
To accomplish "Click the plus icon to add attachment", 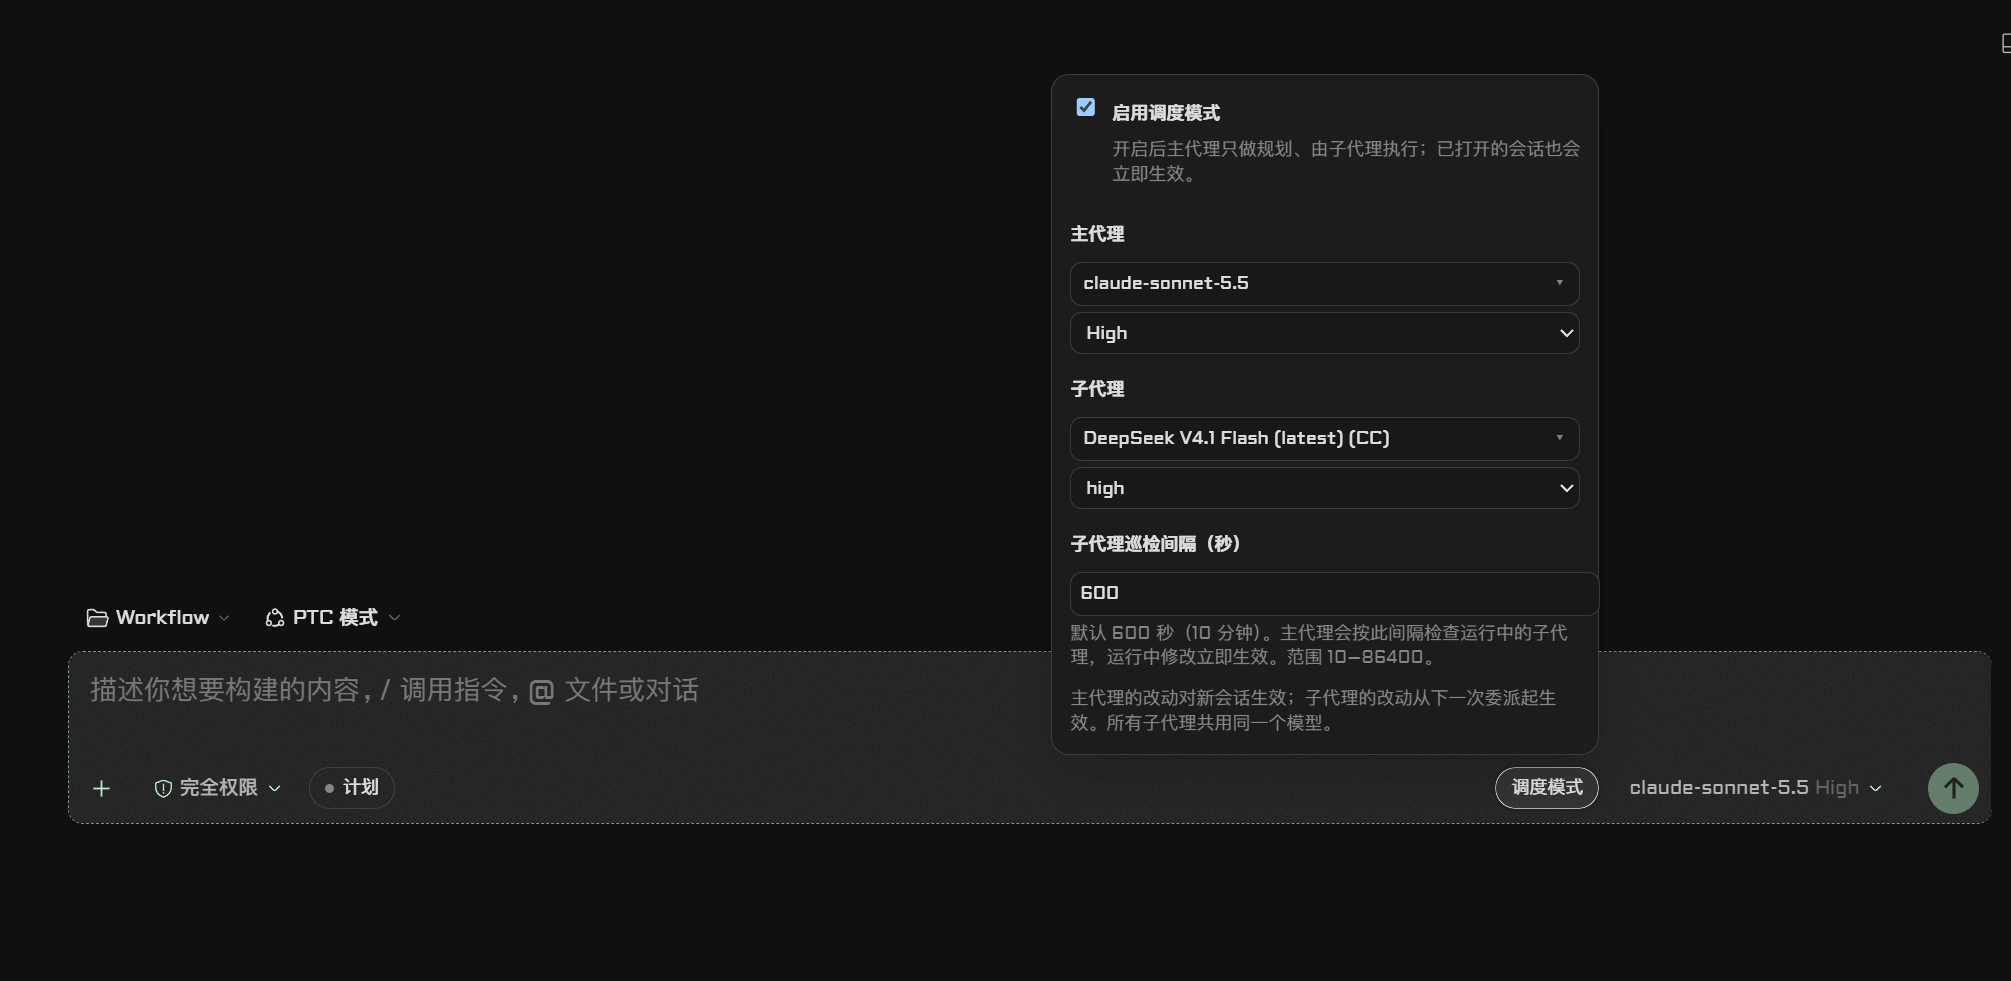I will (102, 789).
